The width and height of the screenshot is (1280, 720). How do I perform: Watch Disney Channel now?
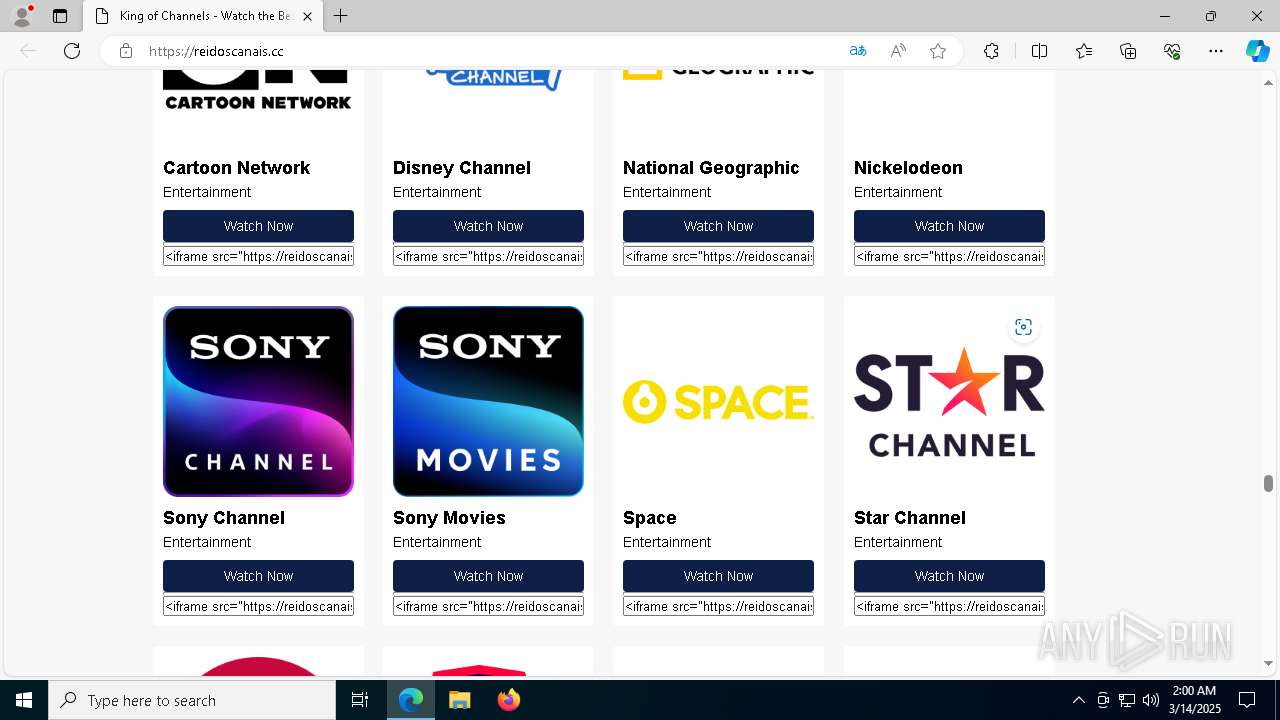488,226
